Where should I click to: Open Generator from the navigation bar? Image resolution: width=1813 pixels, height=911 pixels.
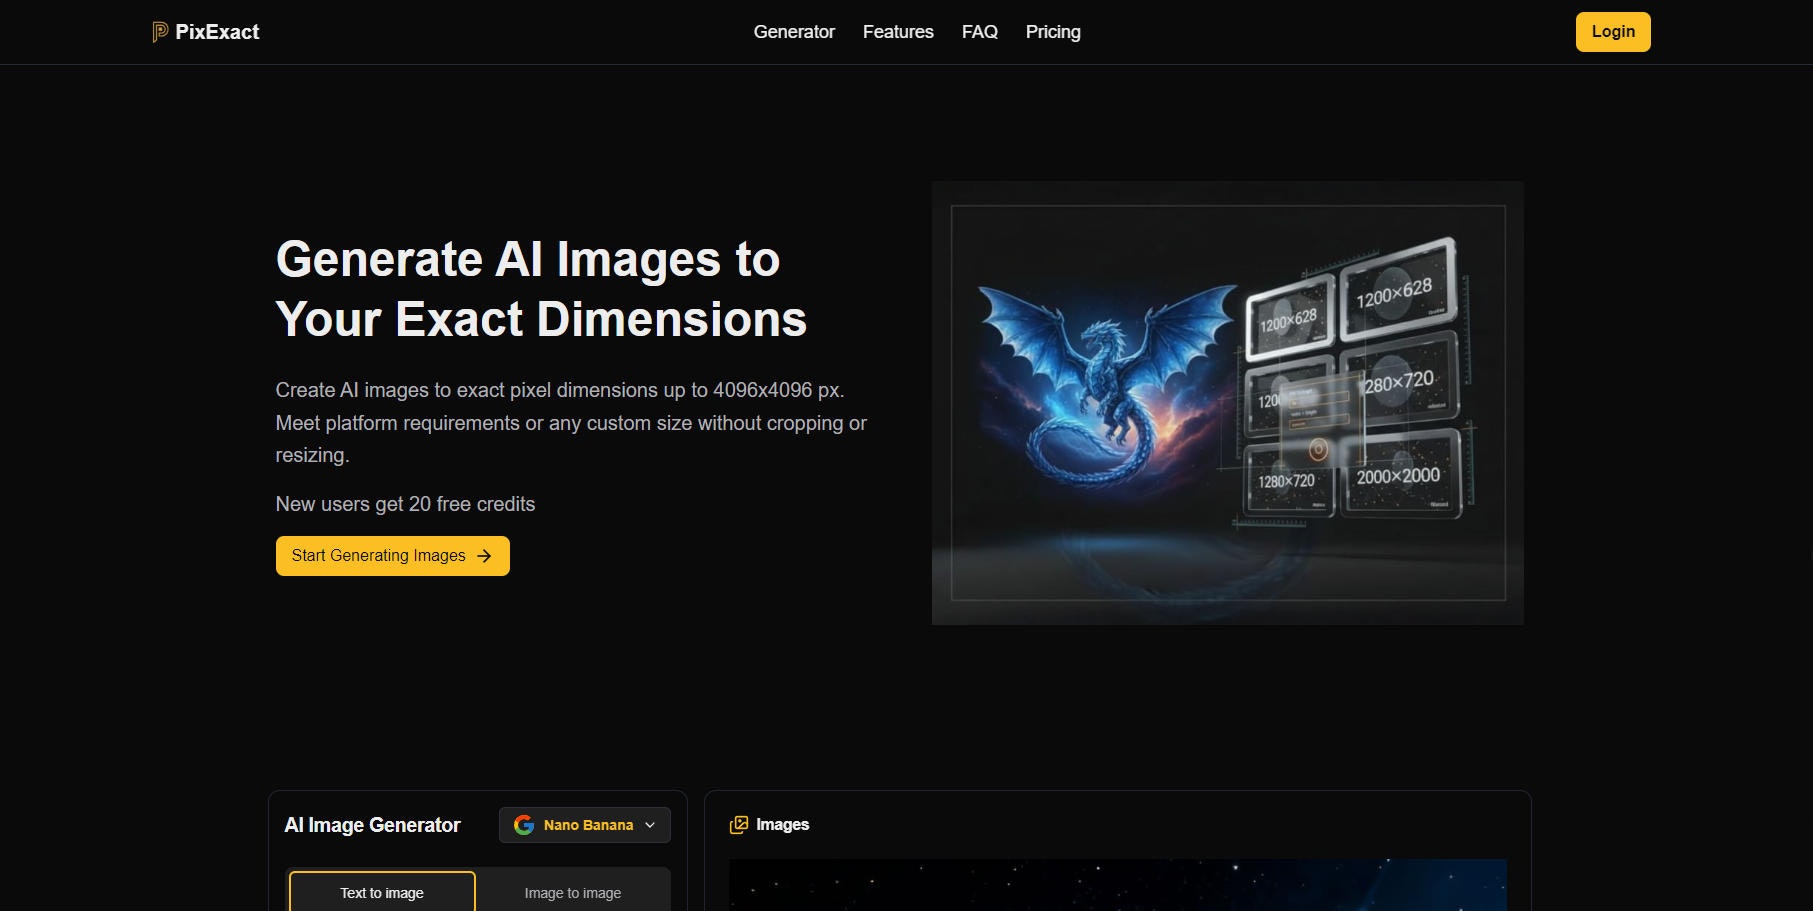point(793,31)
